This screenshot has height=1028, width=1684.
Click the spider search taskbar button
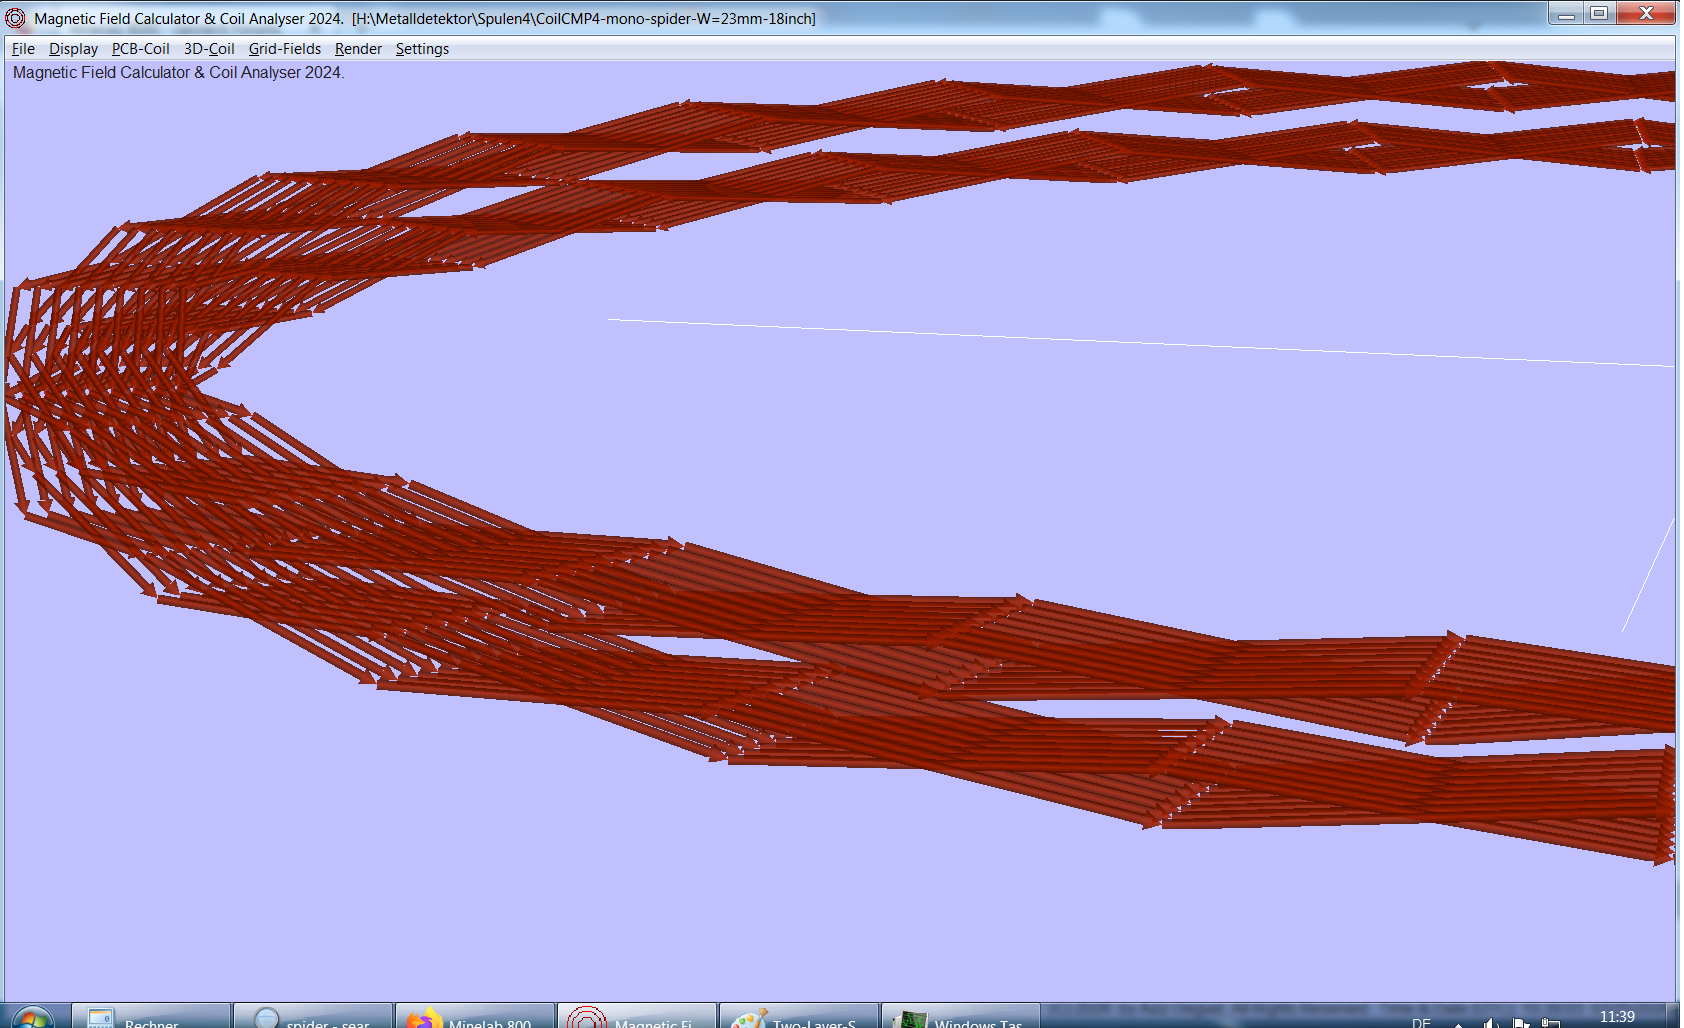point(312,1018)
